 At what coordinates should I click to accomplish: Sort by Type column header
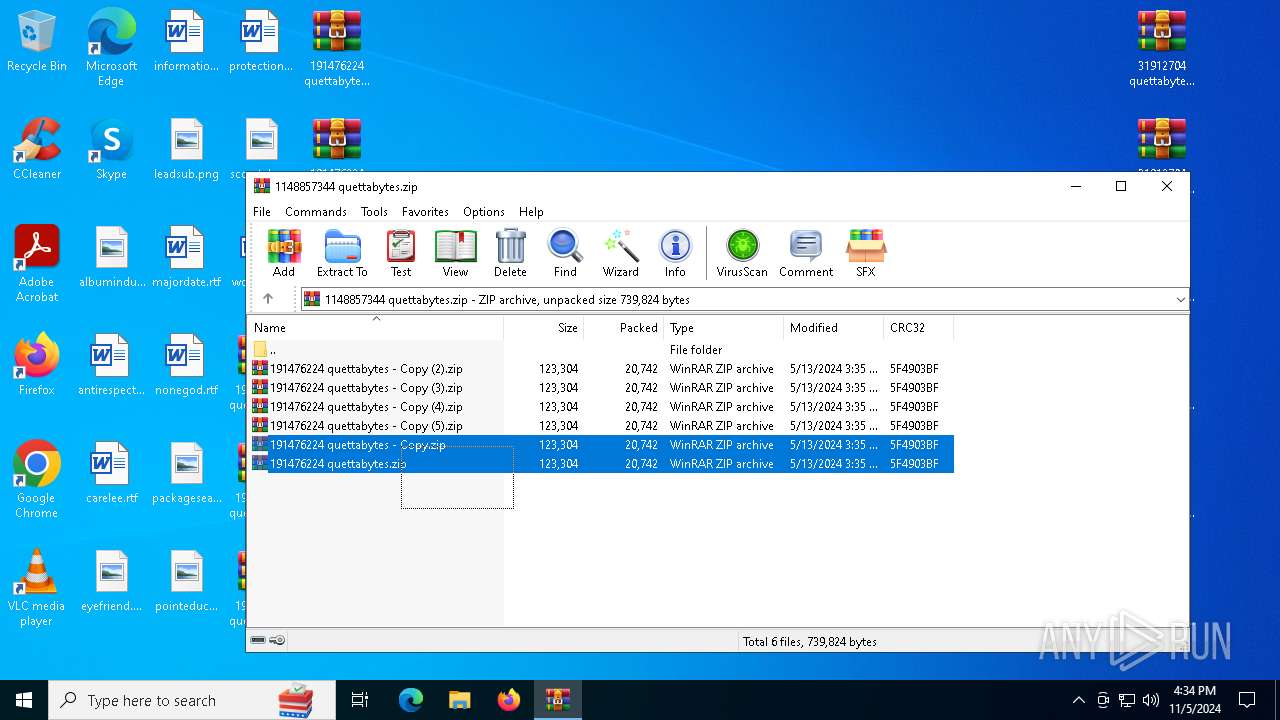[723, 327]
